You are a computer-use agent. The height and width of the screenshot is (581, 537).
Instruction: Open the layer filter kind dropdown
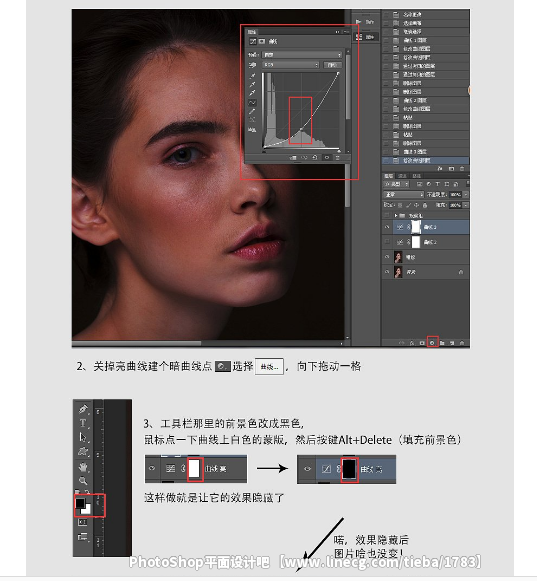tap(396, 184)
